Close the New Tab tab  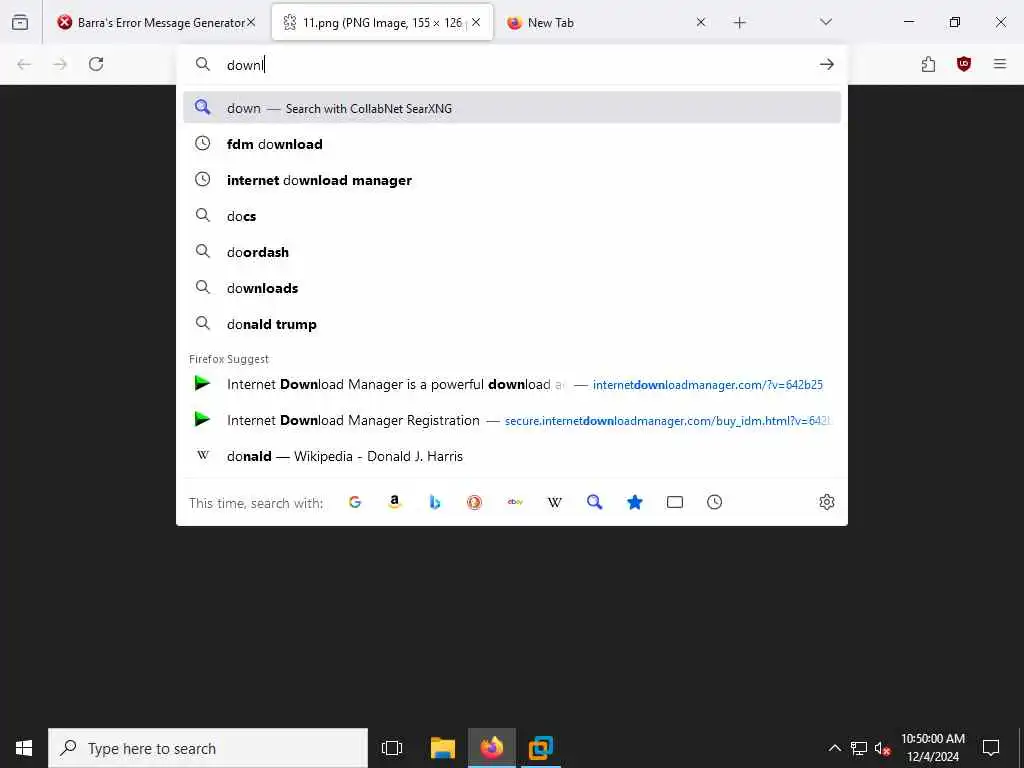coord(701,22)
